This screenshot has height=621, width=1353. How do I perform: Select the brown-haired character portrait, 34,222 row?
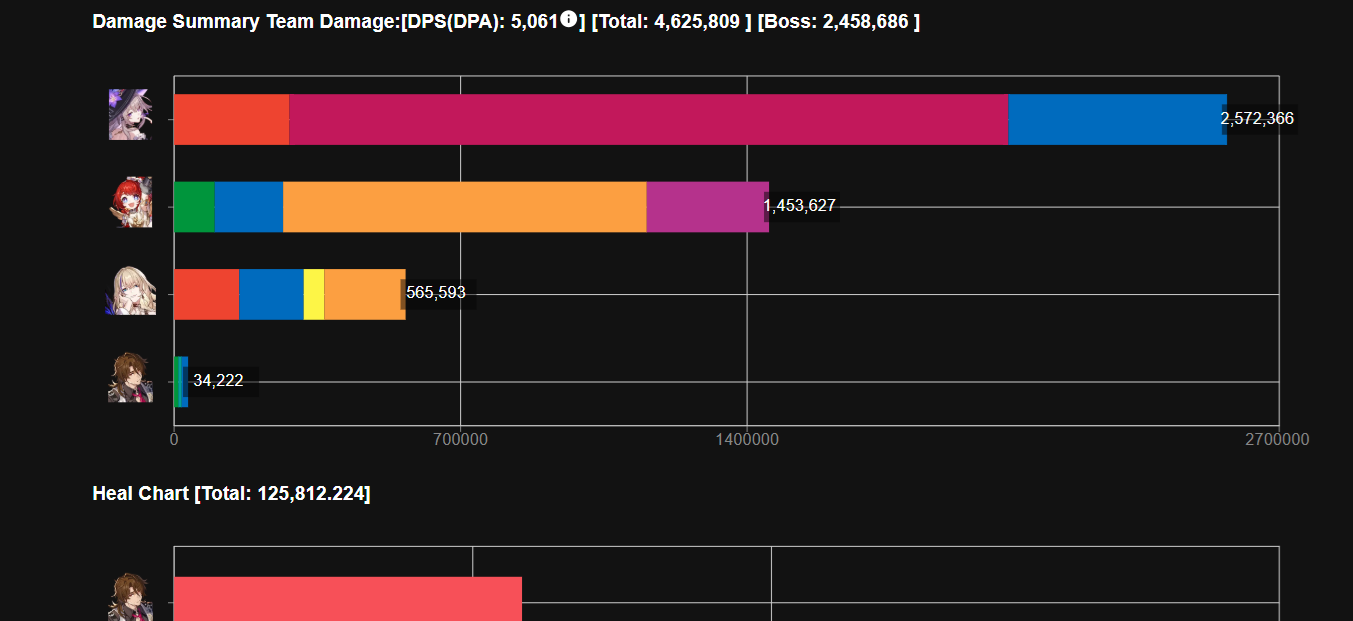pos(130,377)
